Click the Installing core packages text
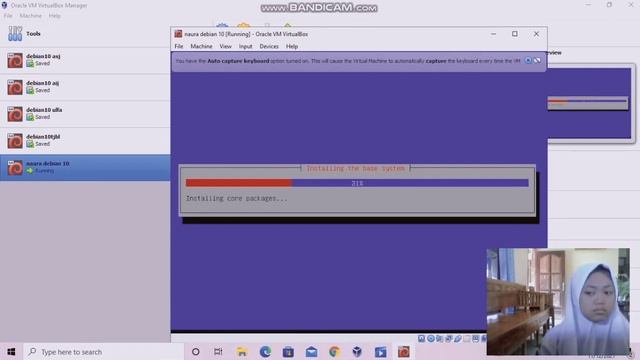The height and width of the screenshot is (360, 640). [236, 199]
